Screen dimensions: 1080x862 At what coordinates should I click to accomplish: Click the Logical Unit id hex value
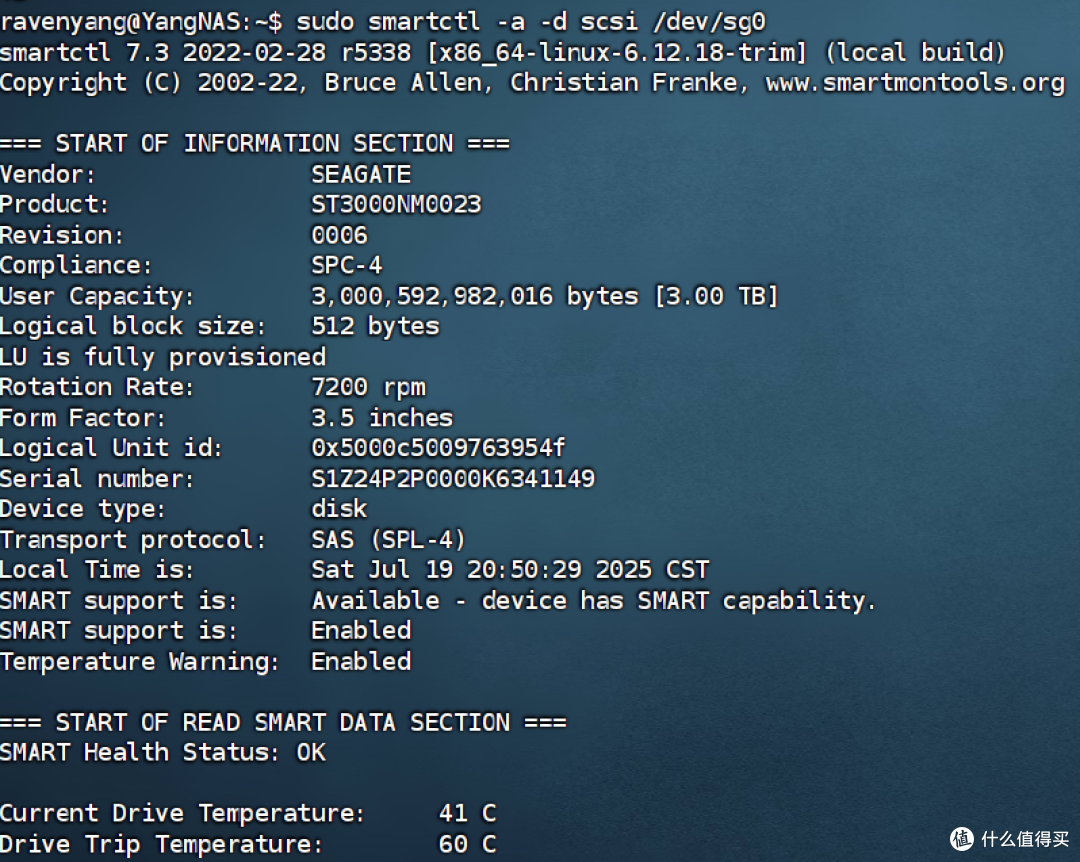pyautogui.click(x=438, y=448)
